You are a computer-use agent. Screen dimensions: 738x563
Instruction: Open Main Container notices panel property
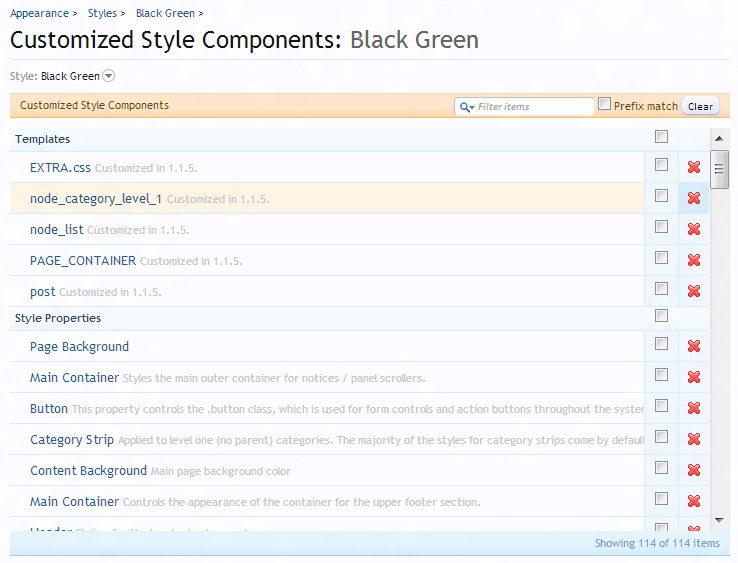[x=74, y=378]
